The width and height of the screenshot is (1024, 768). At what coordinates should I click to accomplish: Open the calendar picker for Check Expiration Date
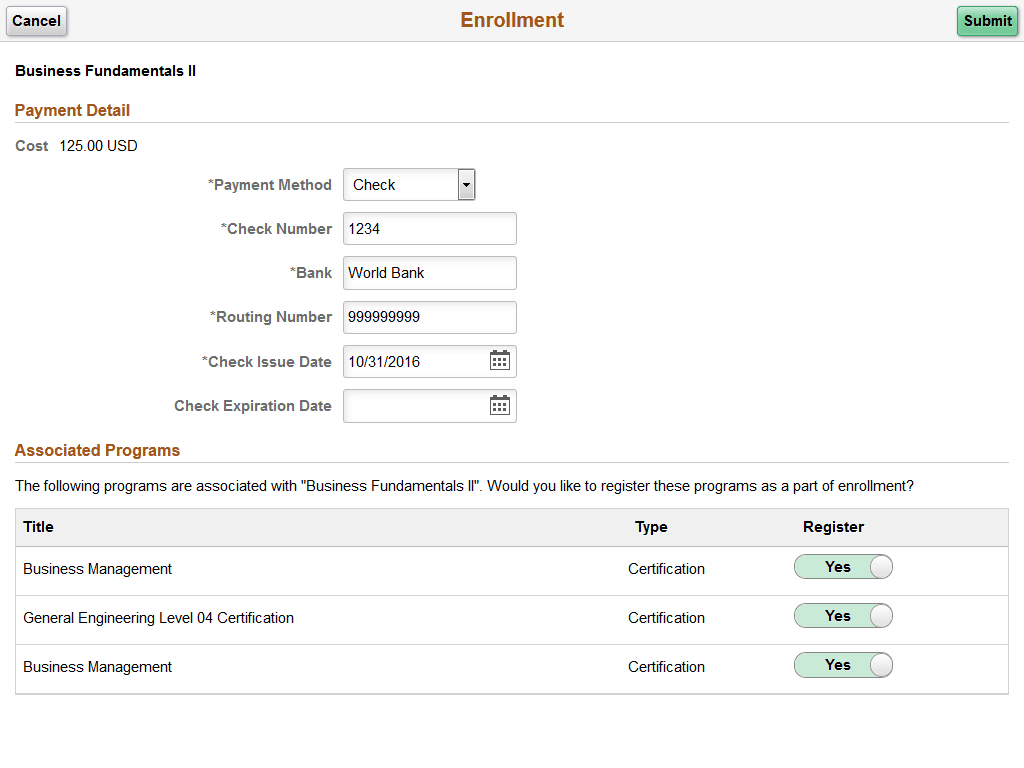tap(499, 406)
